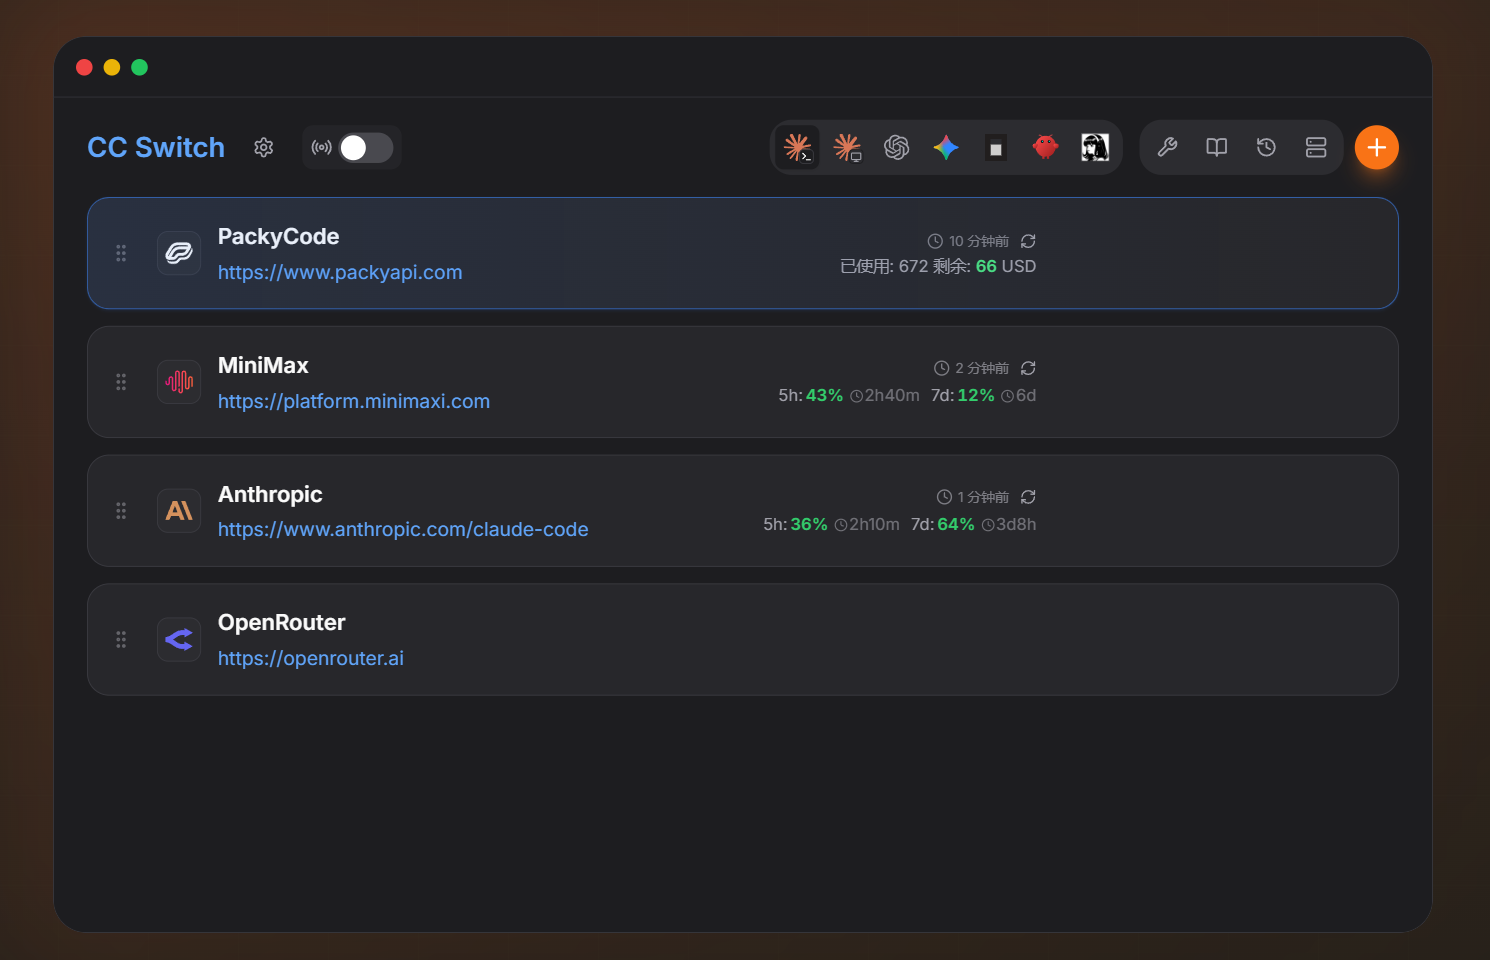Click the CC Switch title
This screenshot has width=1490, height=960.
tap(156, 148)
